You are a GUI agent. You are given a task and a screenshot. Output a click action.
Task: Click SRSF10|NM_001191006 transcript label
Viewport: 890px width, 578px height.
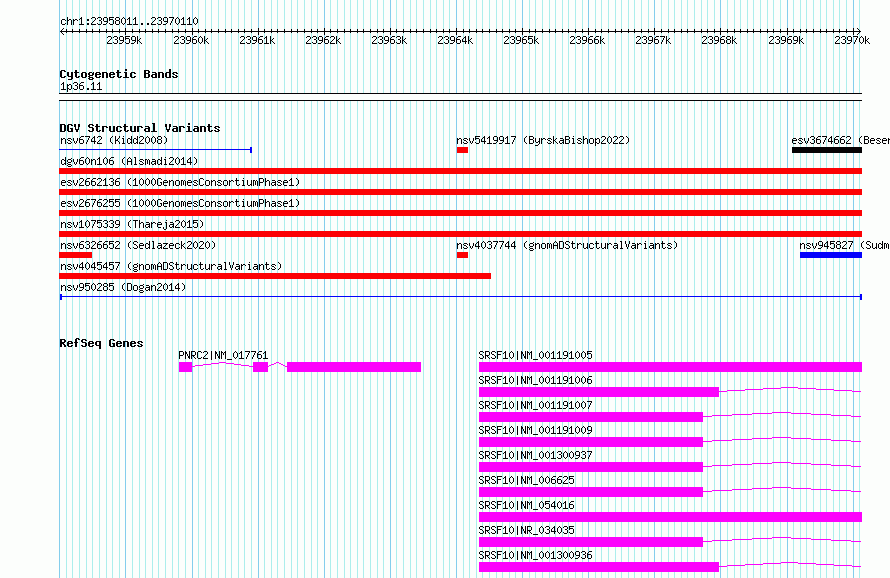[x=535, y=380]
